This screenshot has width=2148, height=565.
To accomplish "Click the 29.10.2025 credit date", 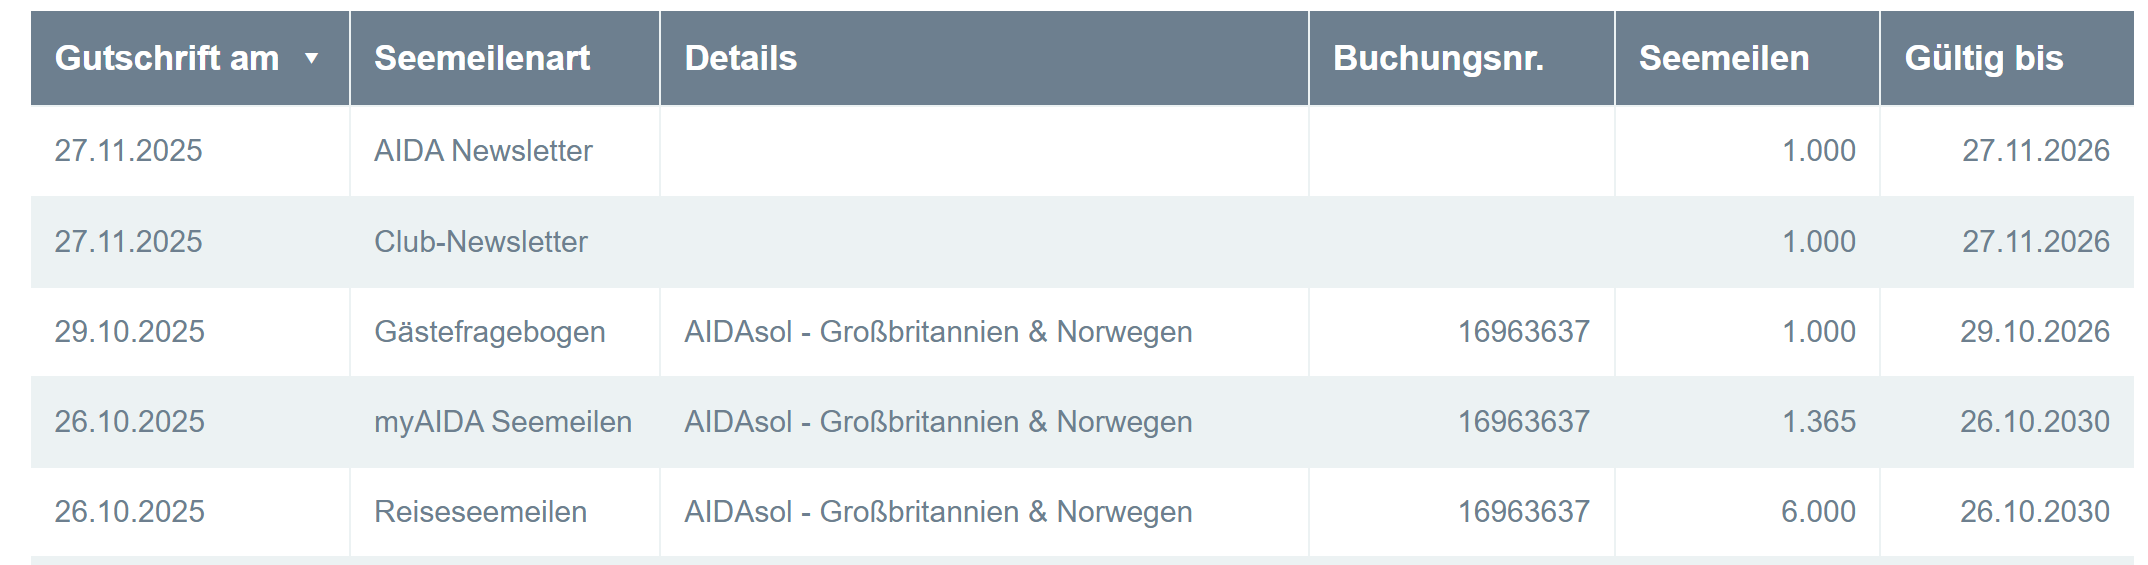I will point(129,332).
